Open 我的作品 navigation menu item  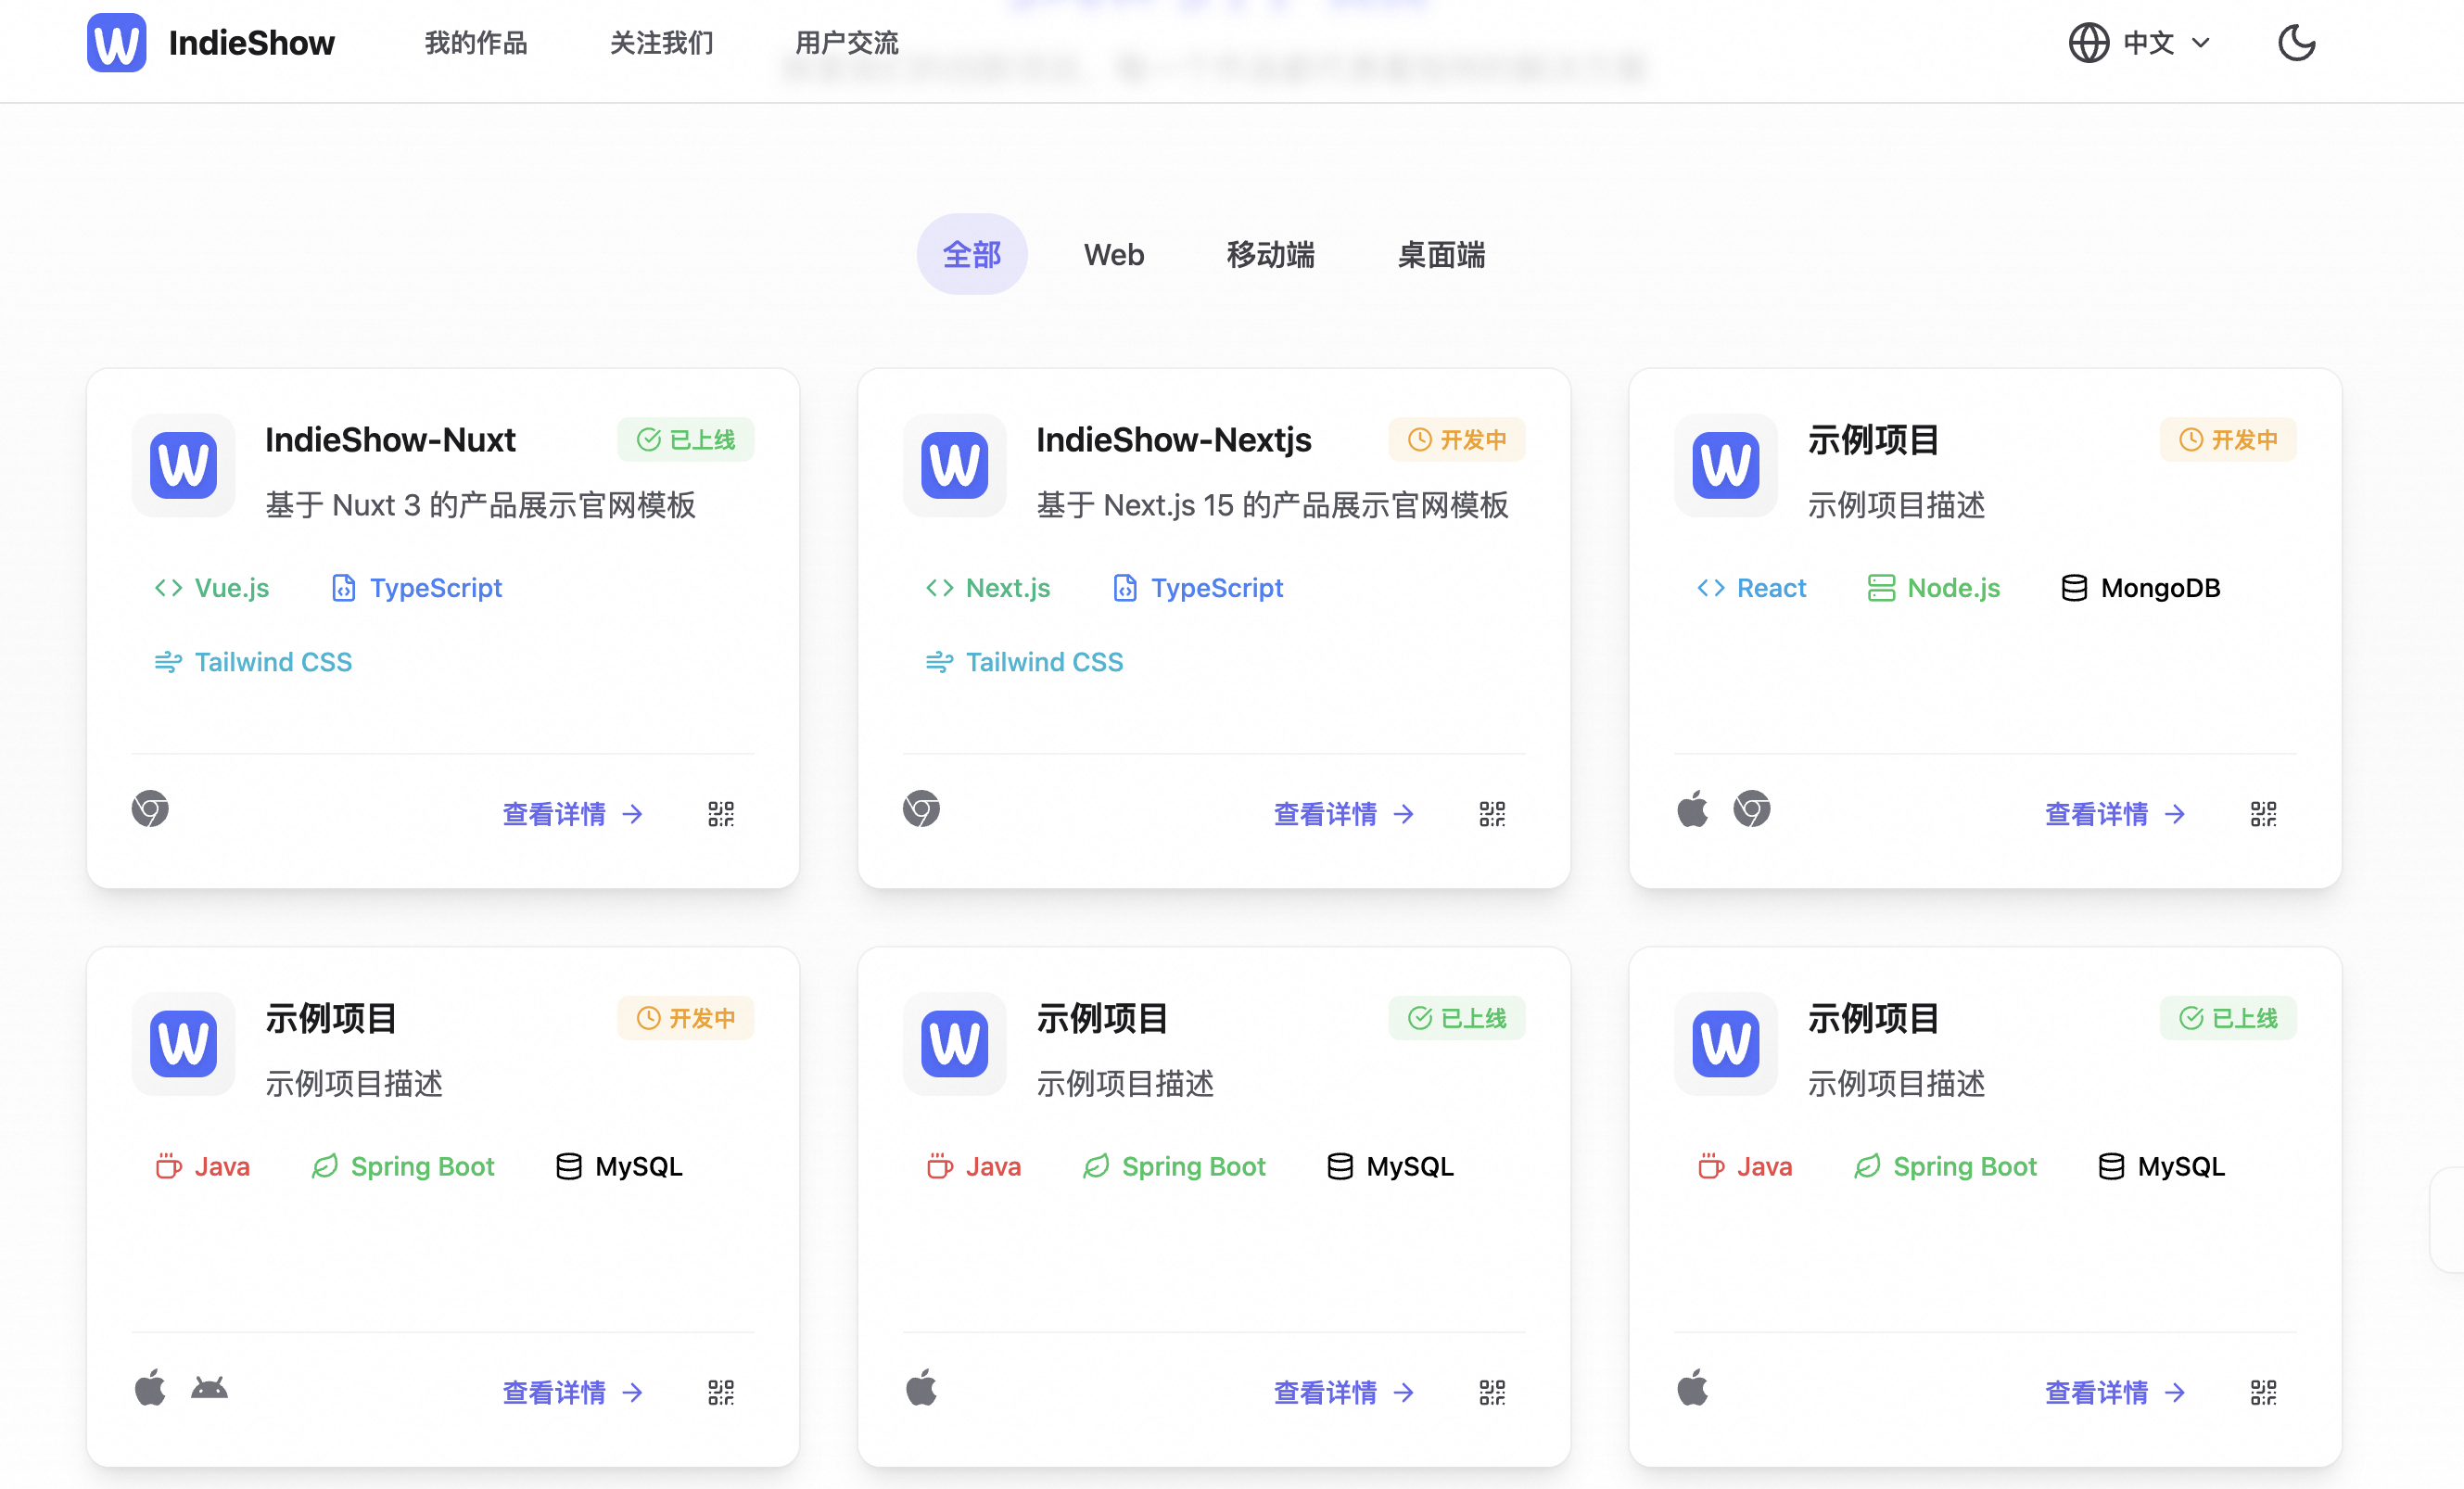click(x=476, y=43)
